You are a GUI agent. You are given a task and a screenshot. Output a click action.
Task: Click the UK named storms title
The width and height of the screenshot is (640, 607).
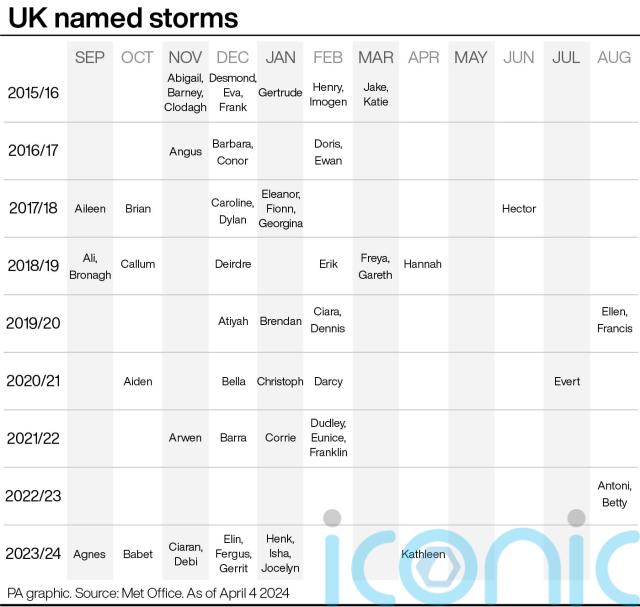coord(123,18)
